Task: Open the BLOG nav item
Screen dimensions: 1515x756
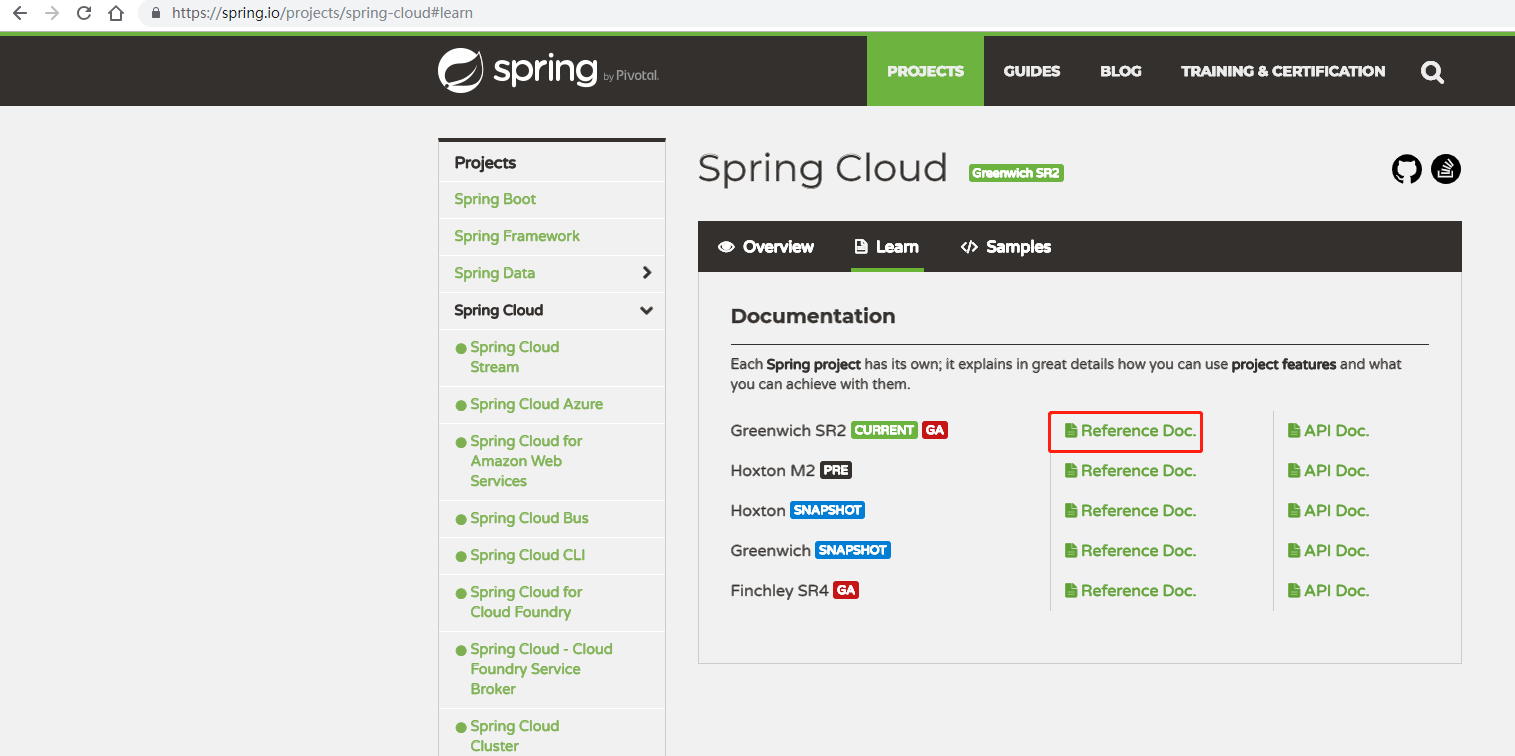Action: pos(1121,71)
